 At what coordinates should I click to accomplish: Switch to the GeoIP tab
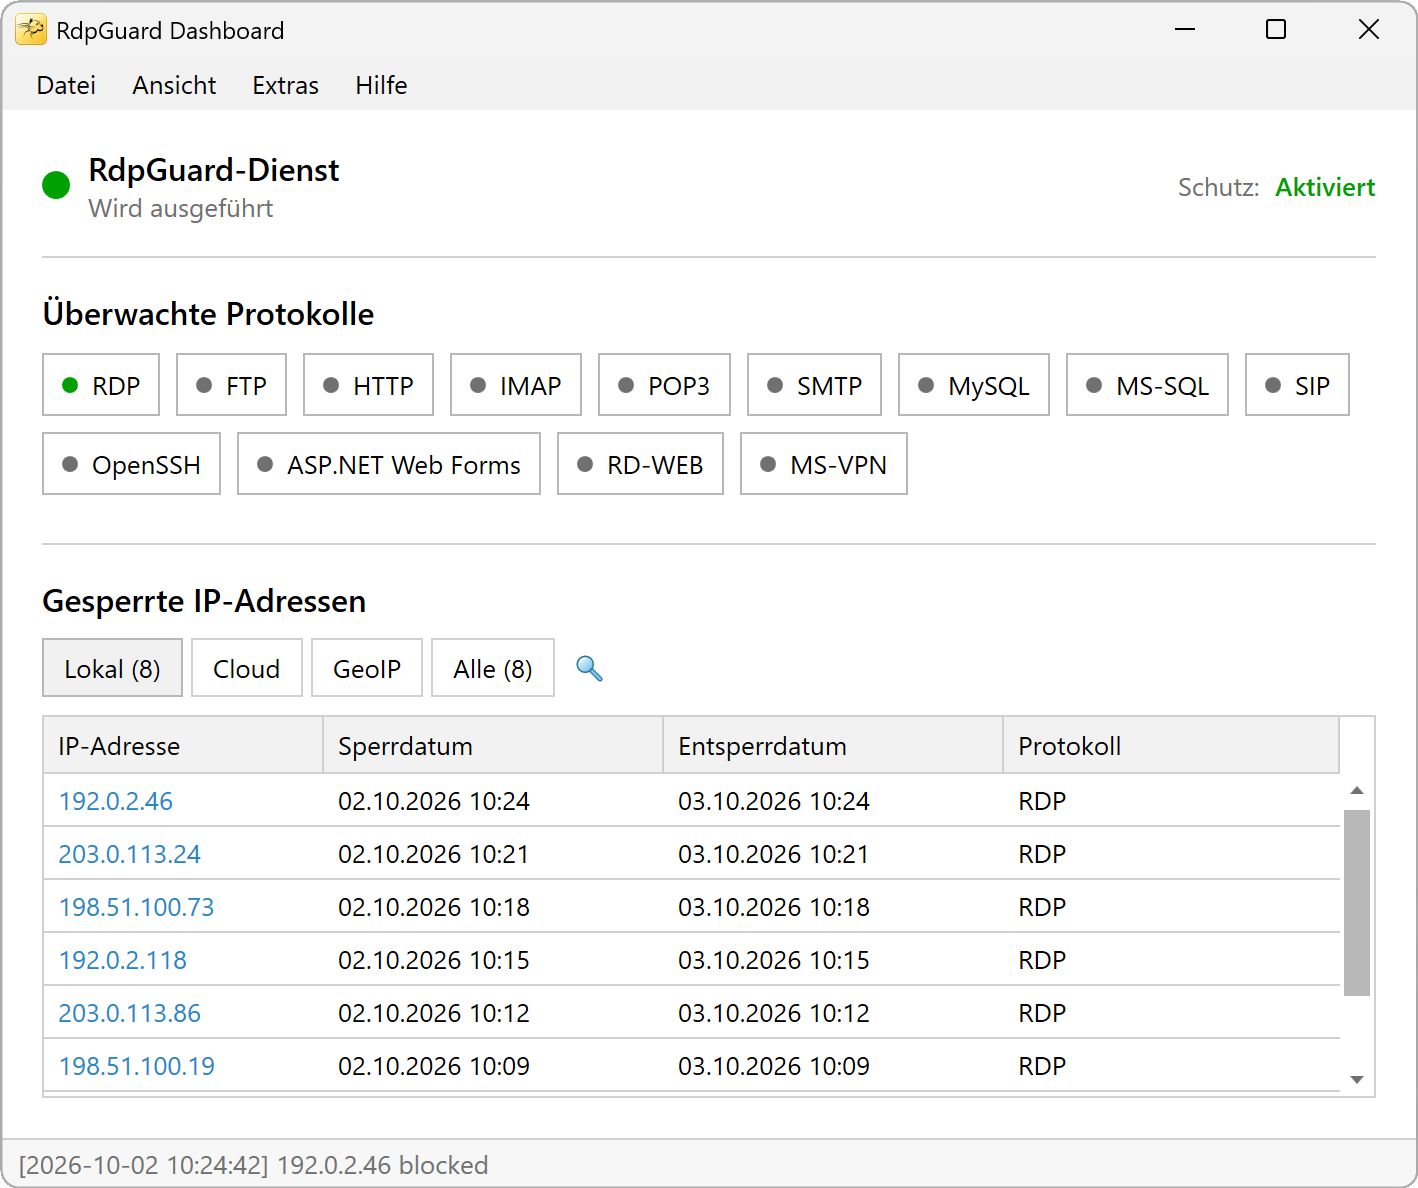coord(367,668)
